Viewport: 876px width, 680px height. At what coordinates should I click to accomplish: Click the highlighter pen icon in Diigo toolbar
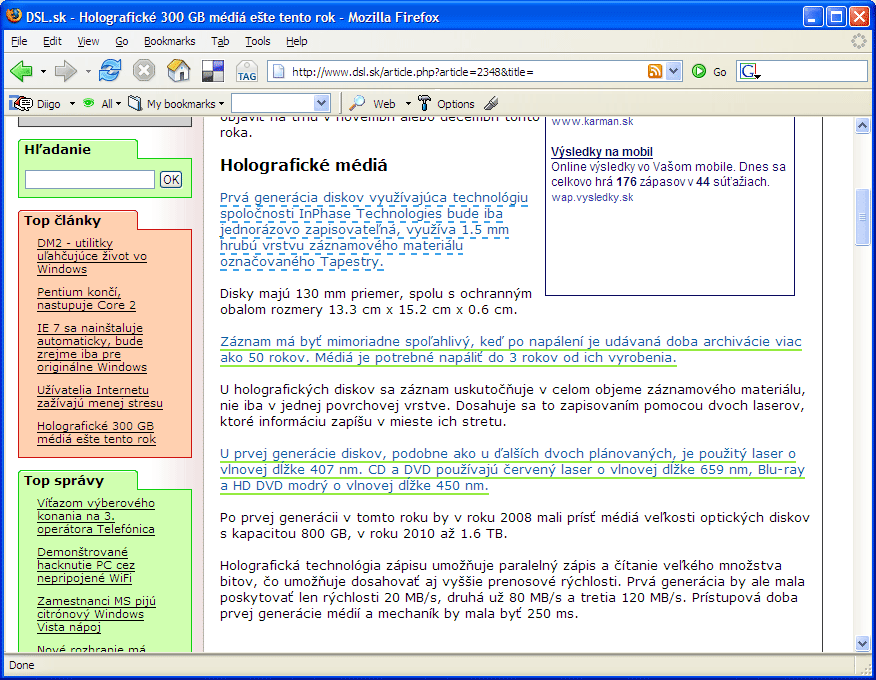point(491,103)
